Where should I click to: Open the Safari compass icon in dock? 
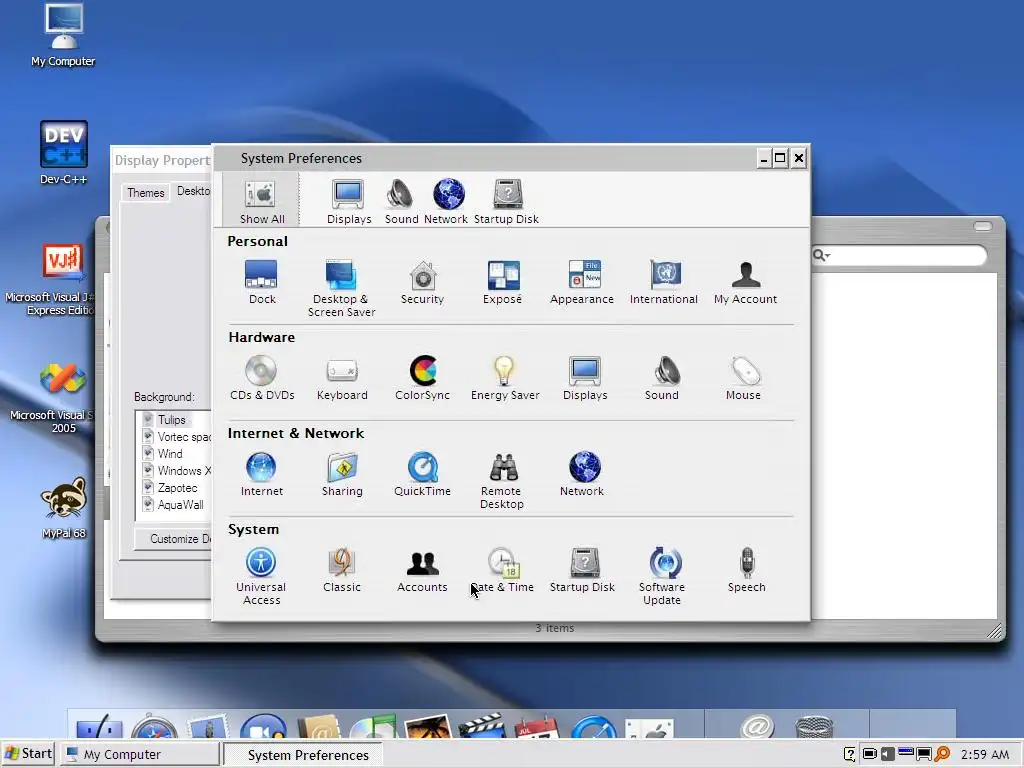pos(155,726)
